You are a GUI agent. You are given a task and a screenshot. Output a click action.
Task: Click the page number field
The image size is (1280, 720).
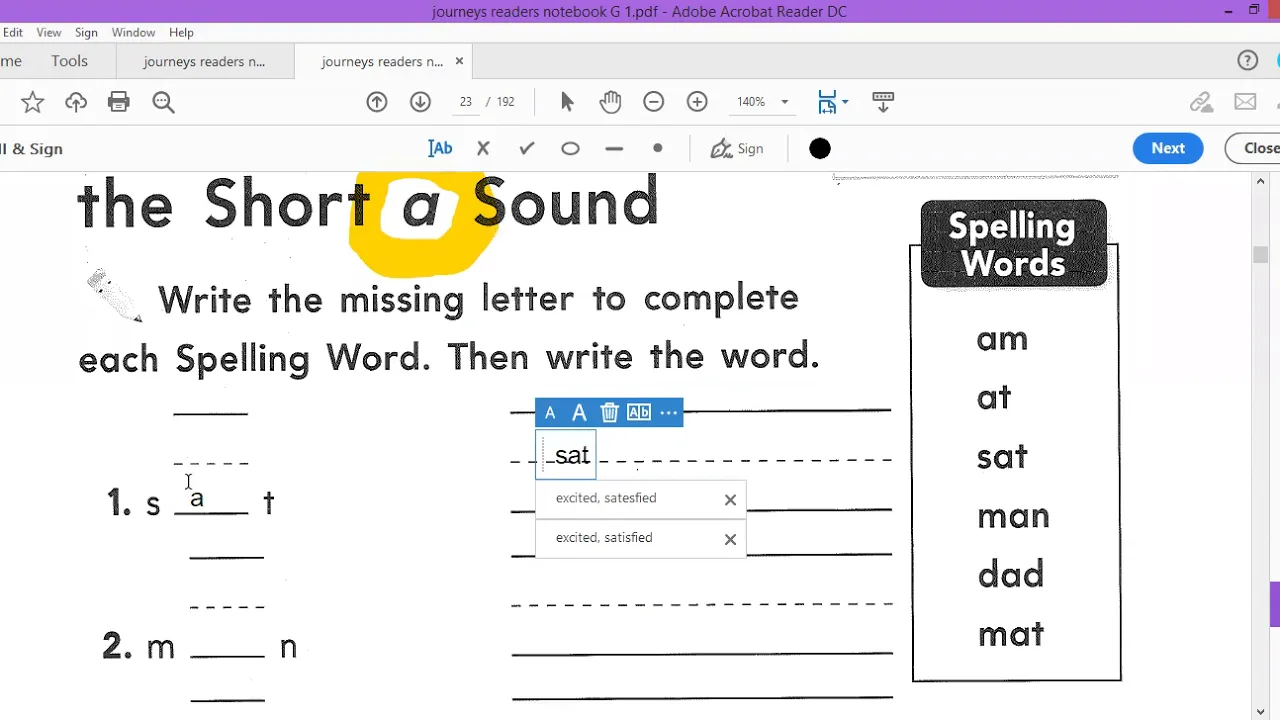[466, 102]
